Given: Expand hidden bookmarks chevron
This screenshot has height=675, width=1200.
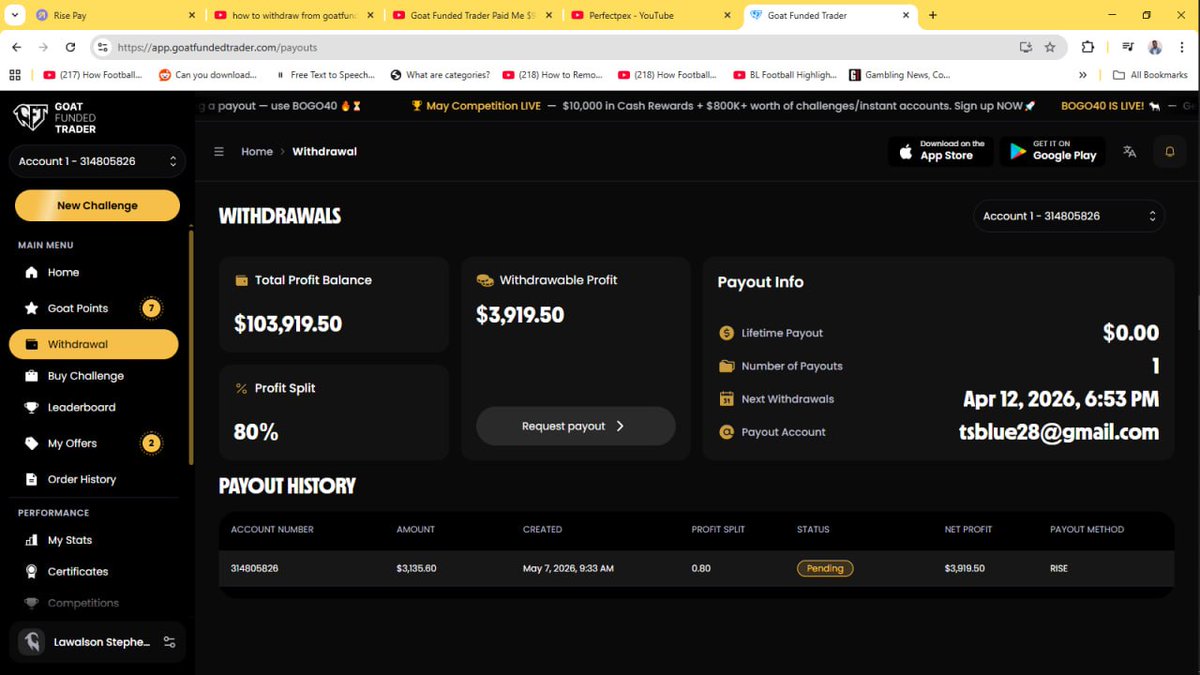Looking at the screenshot, I should click(1083, 75).
